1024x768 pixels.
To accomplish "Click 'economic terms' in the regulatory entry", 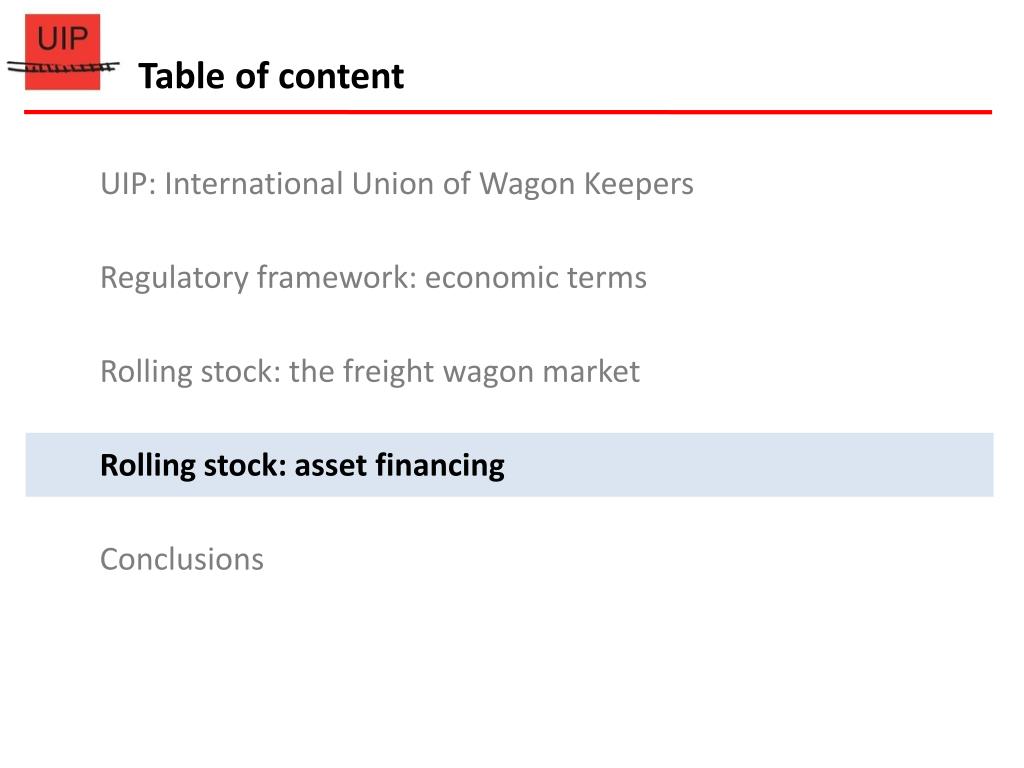I will pyautogui.click(x=536, y=278).
